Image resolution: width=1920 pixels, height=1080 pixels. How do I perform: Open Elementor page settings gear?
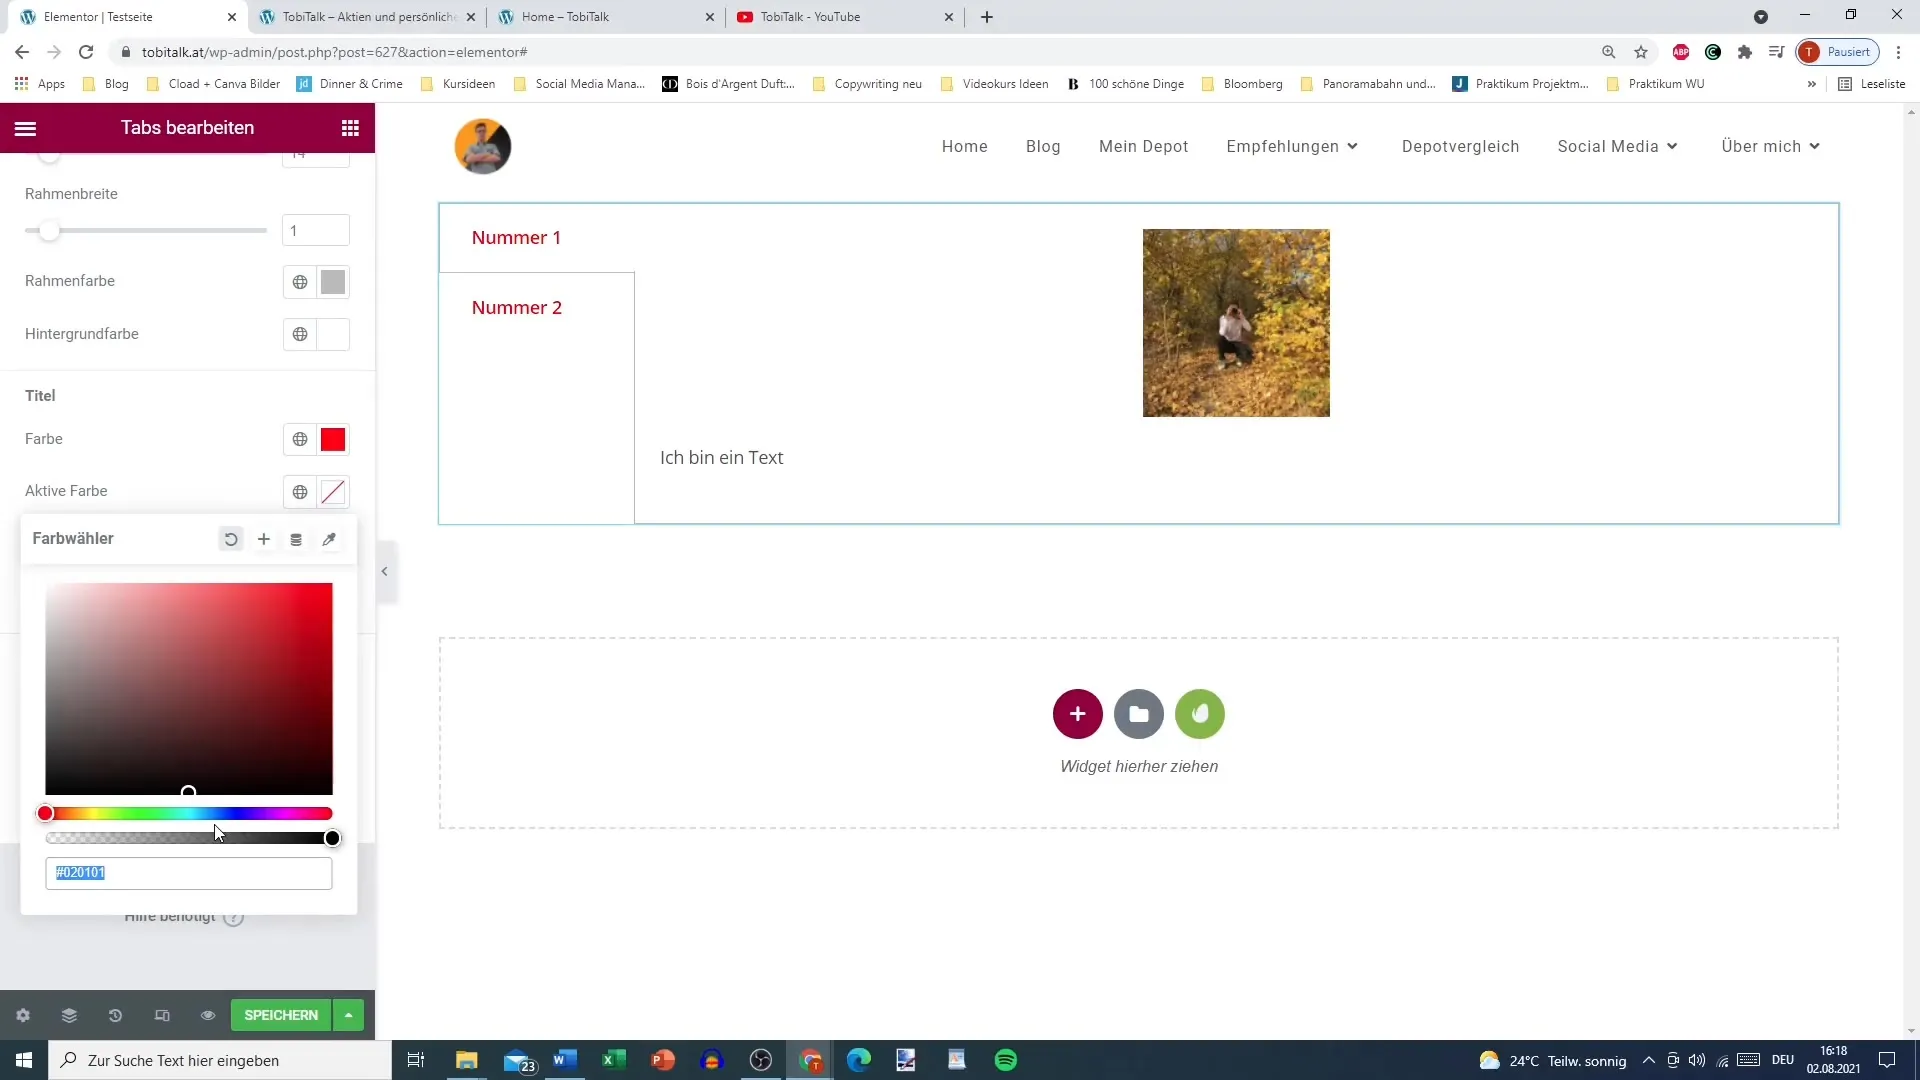[x=23, y=1015]
